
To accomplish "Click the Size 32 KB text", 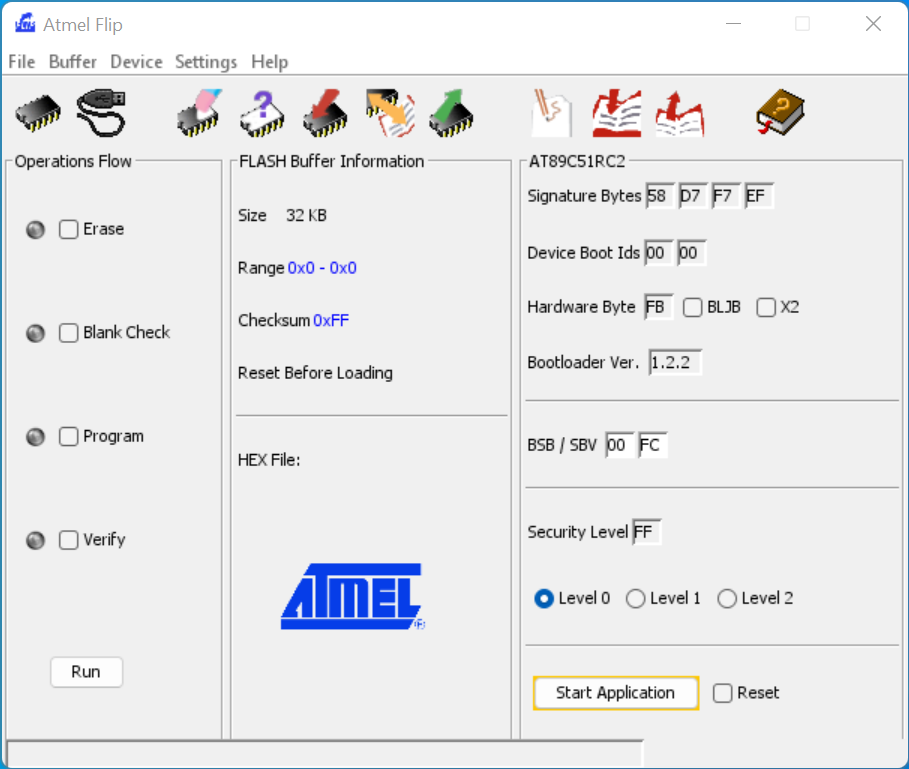I will (x=282, y=216).
